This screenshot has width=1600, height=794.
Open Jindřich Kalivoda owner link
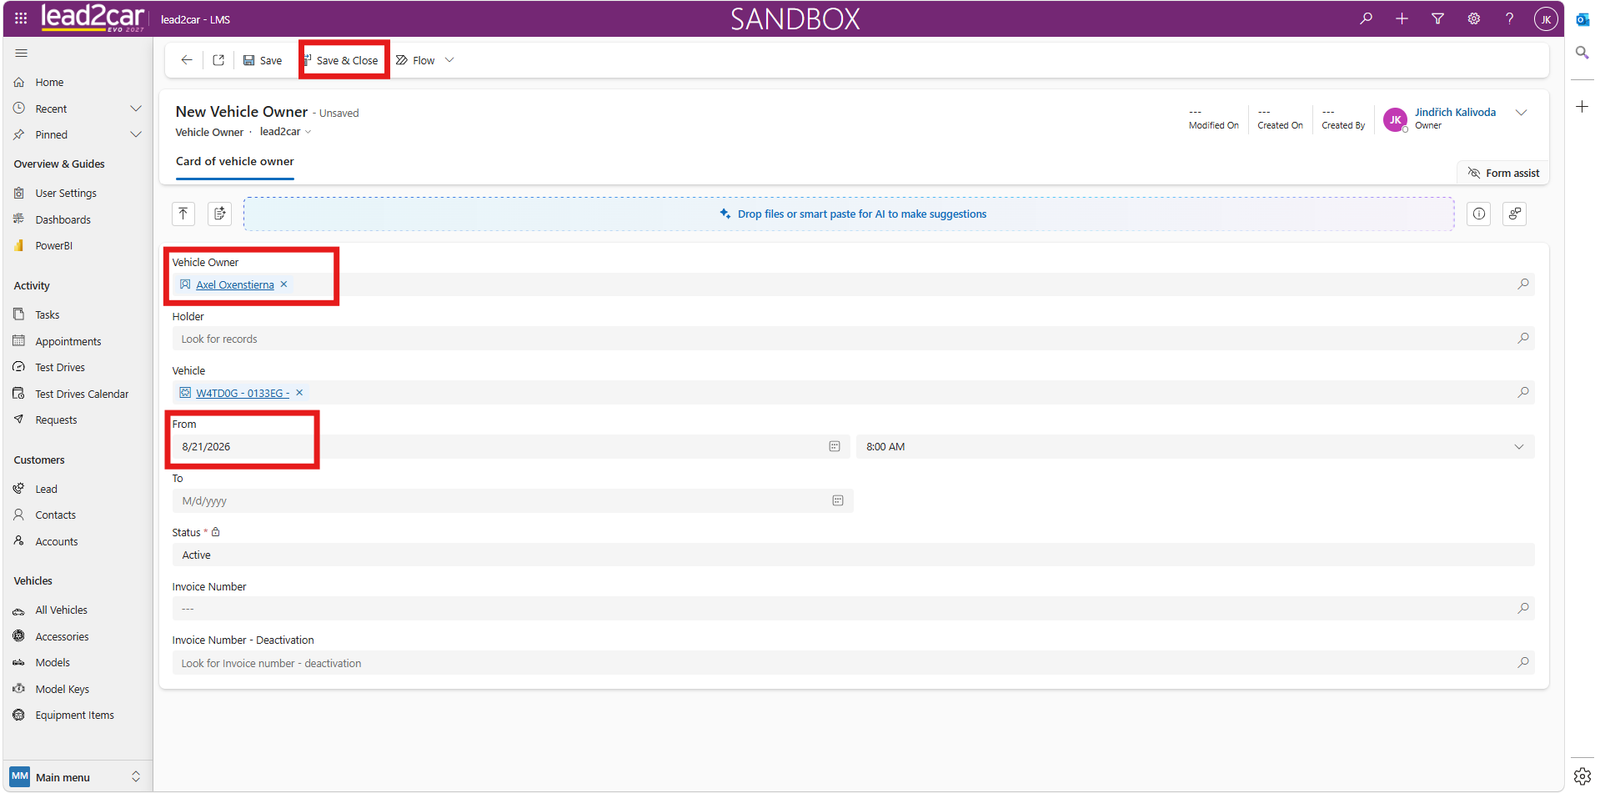click(1455, 112)
